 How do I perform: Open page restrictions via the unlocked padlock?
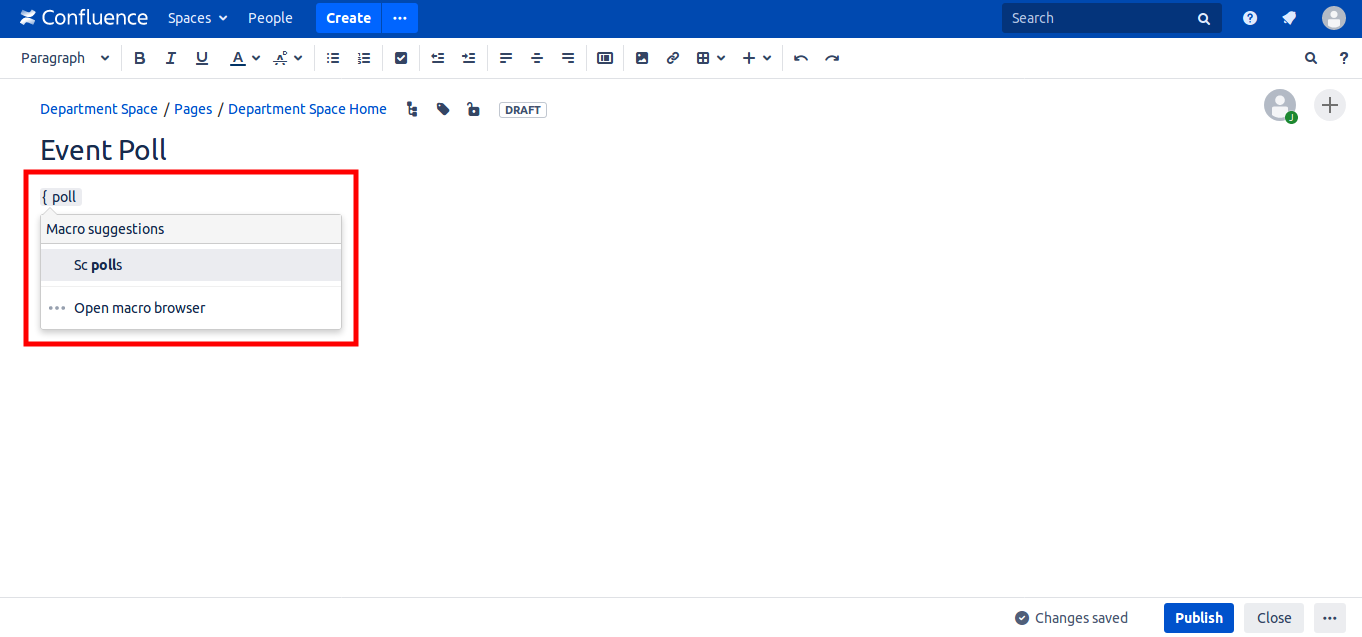(x=473, y=110)
